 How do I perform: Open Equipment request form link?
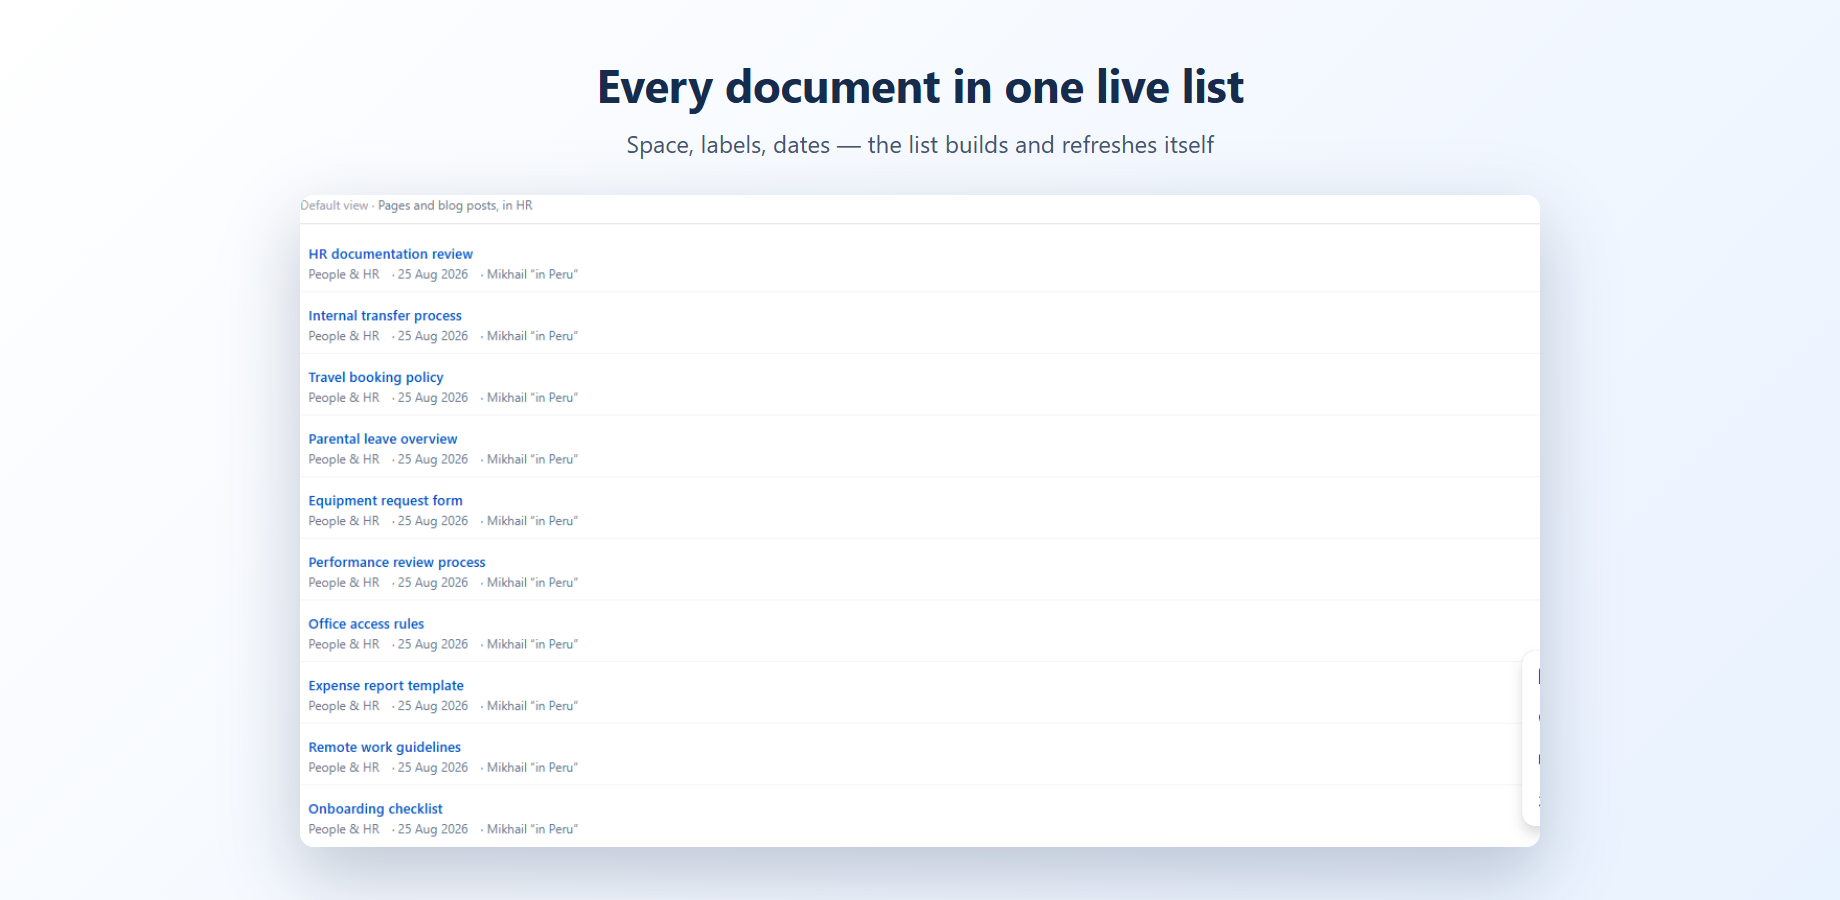(385, 501)
